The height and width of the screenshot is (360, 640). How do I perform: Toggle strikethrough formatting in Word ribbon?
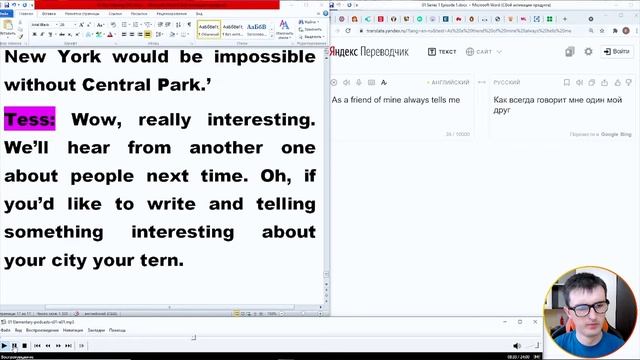(x=62, y=35)
